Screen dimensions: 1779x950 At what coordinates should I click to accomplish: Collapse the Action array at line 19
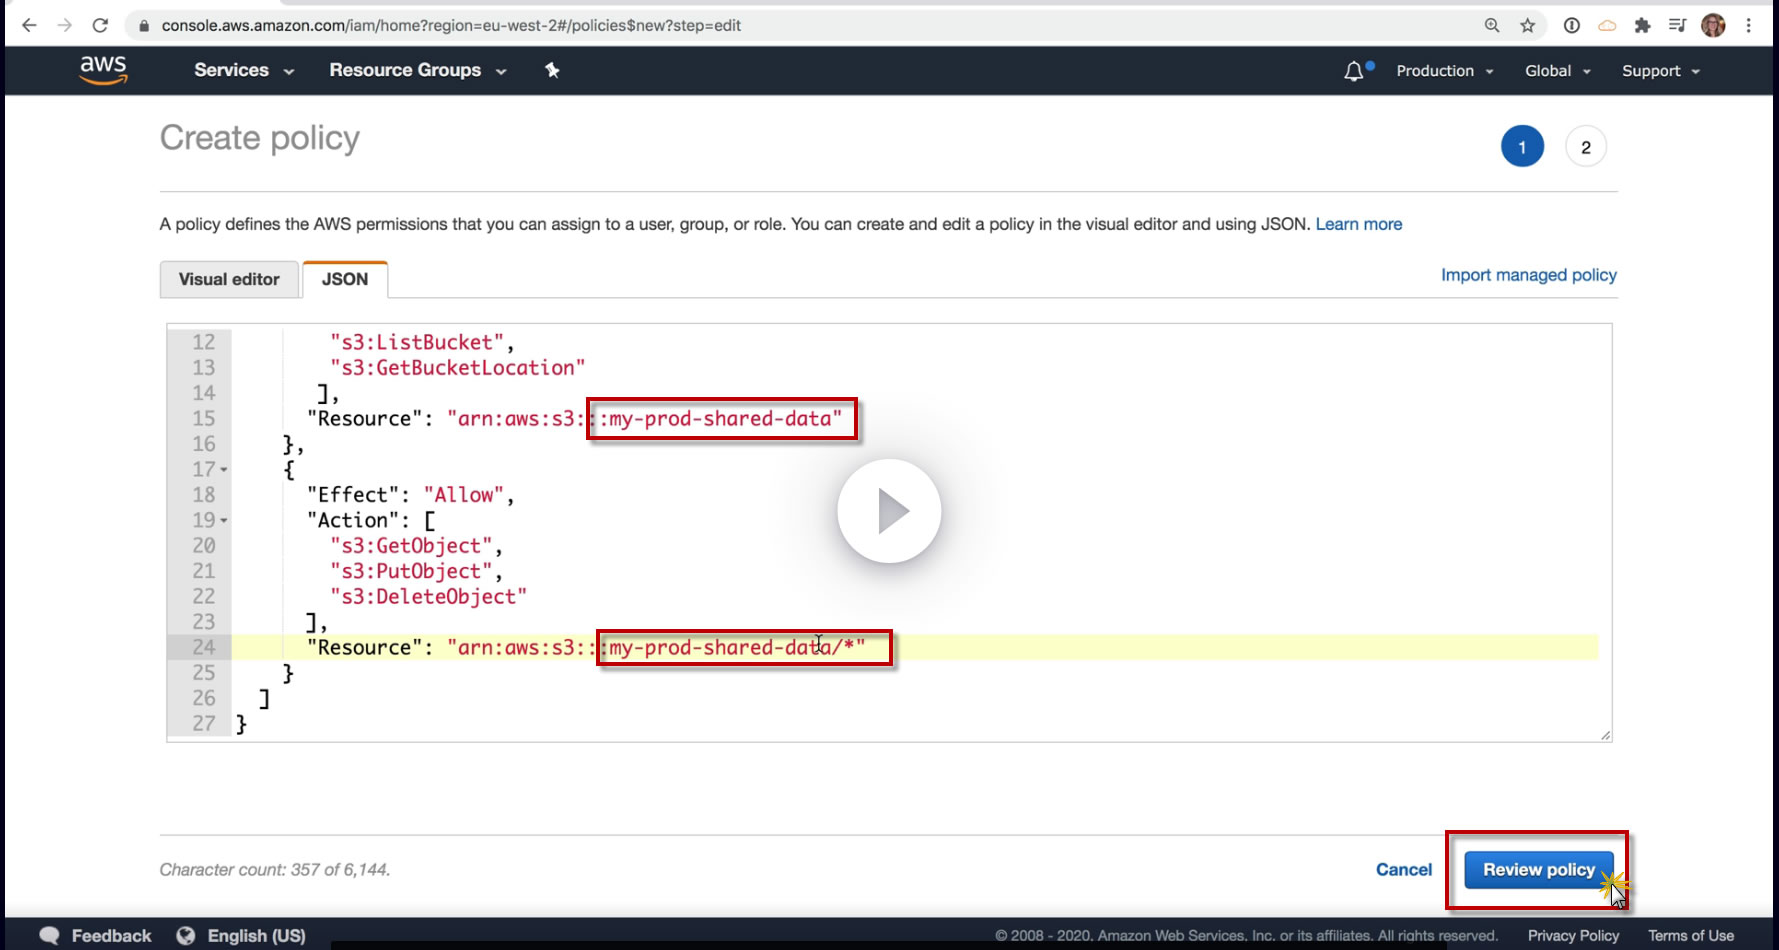click(224, 521)
